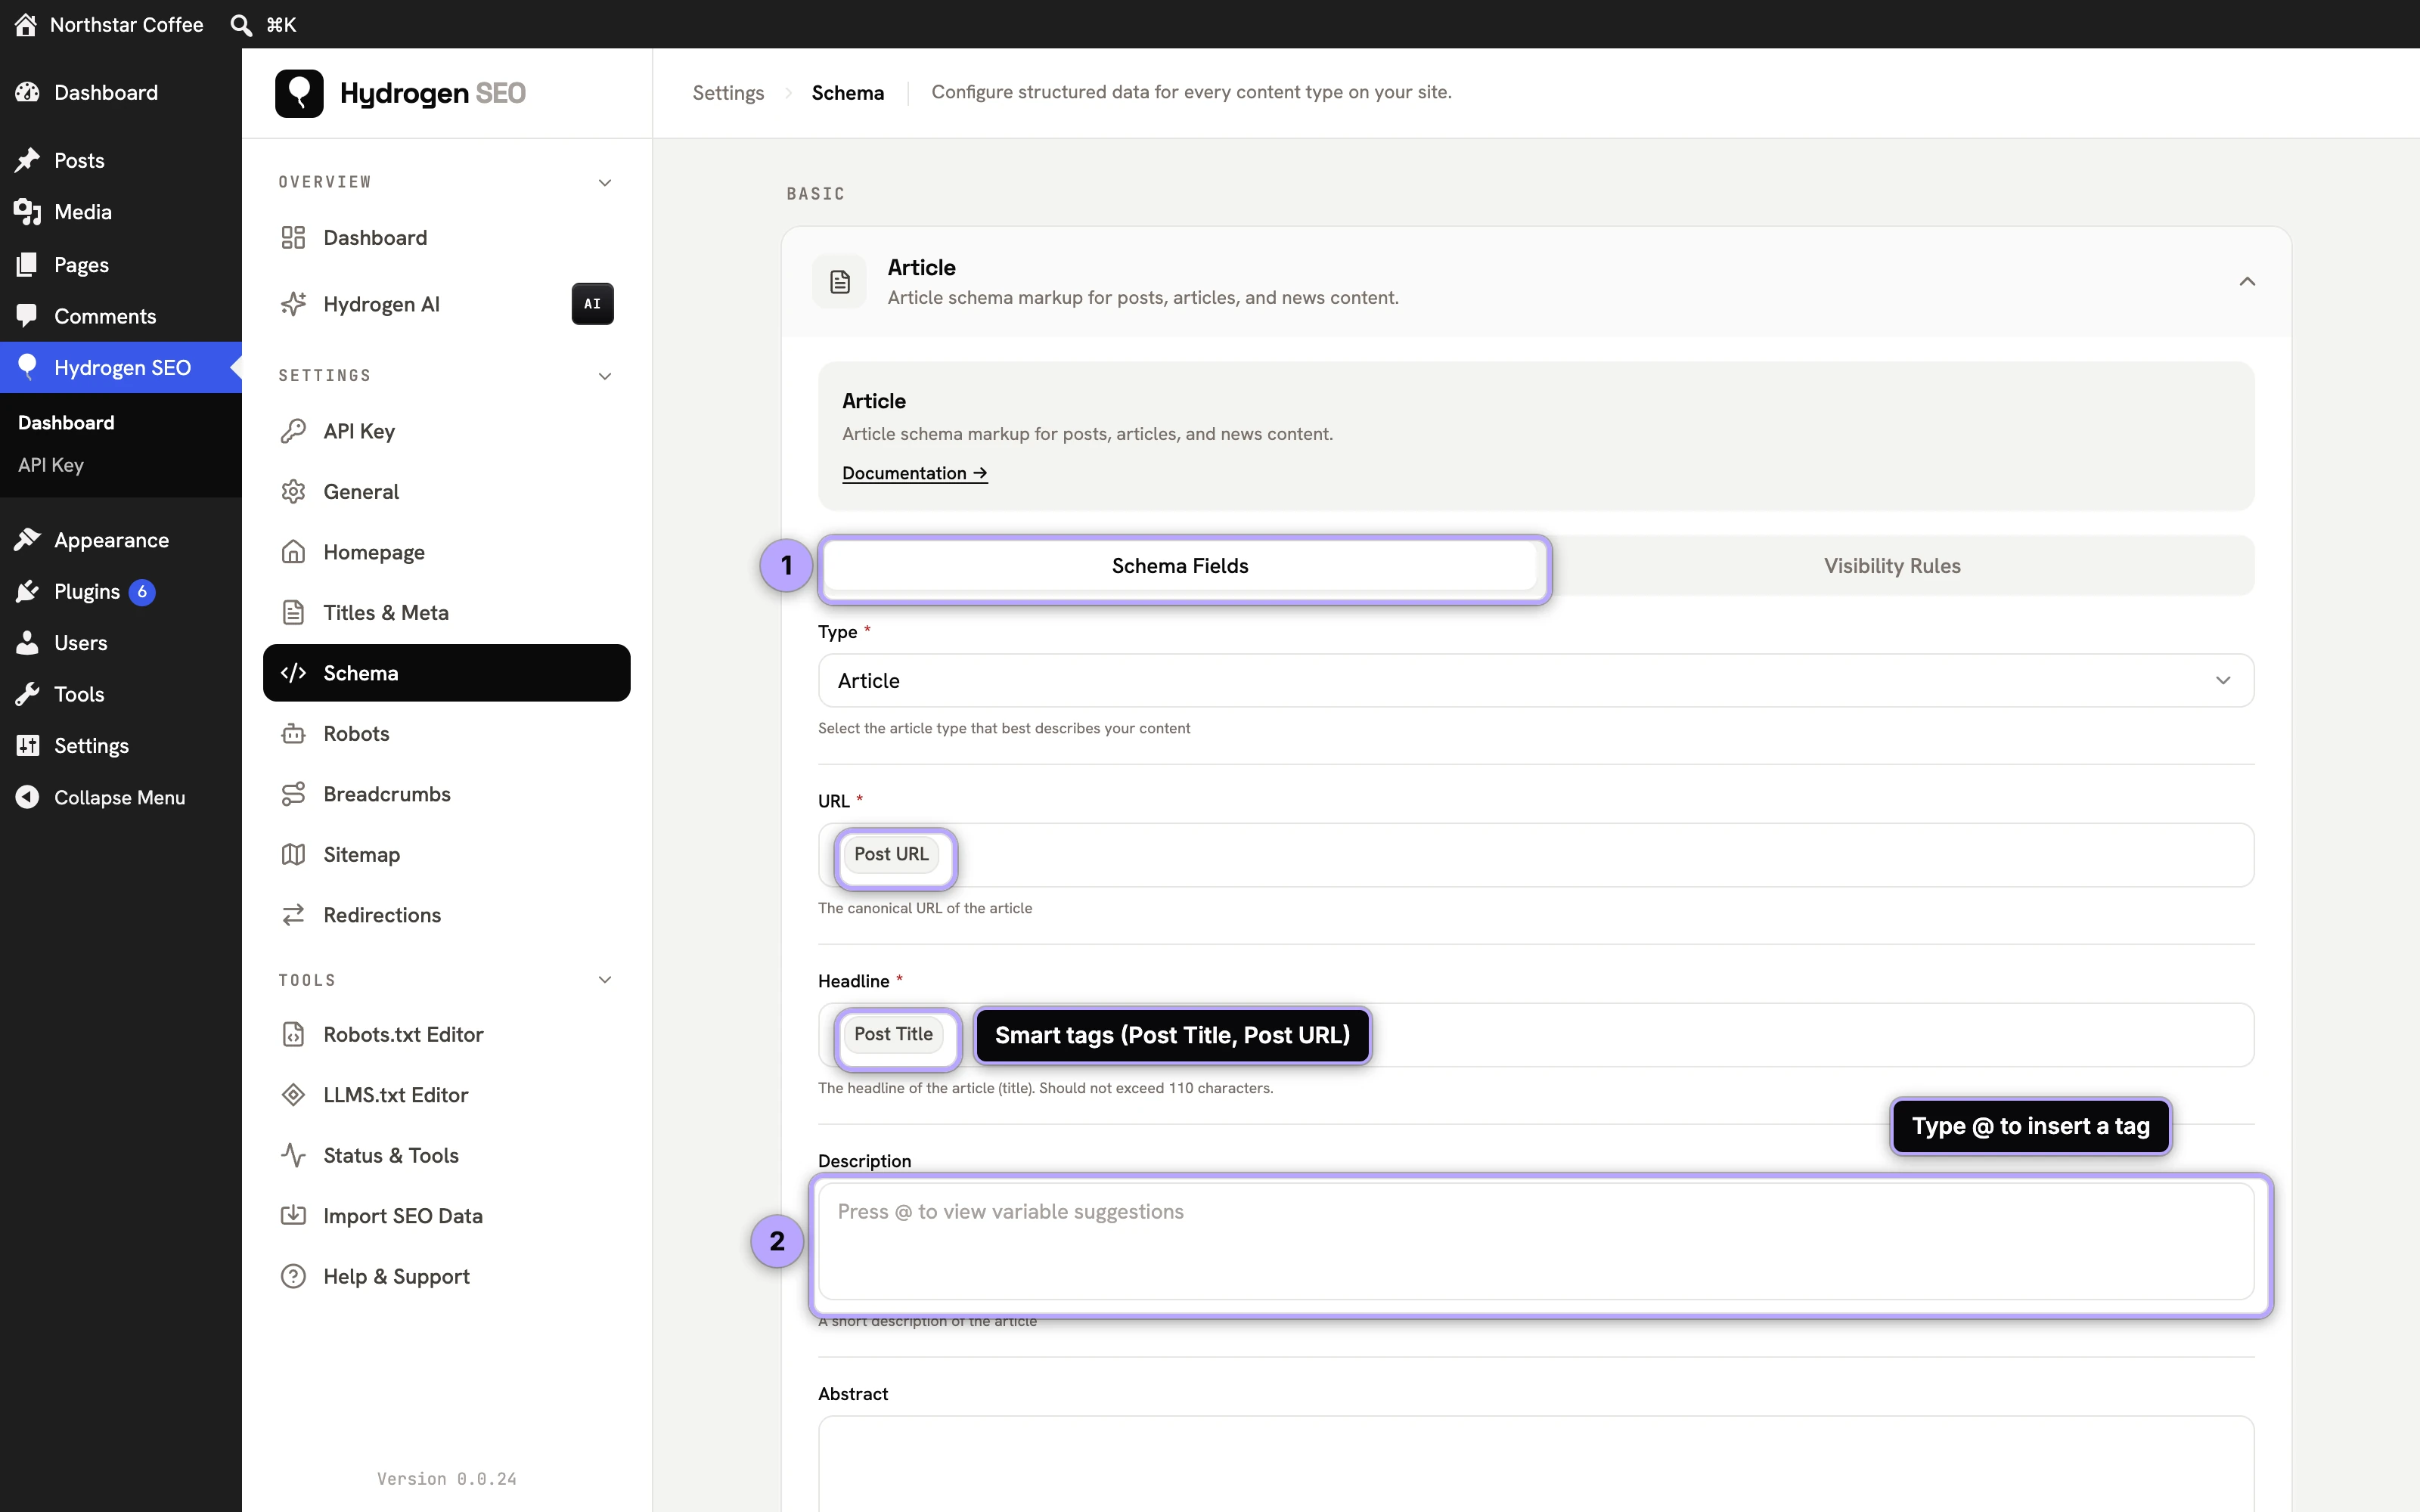Collapse the Tools section chevron

(x=605, y=980)
